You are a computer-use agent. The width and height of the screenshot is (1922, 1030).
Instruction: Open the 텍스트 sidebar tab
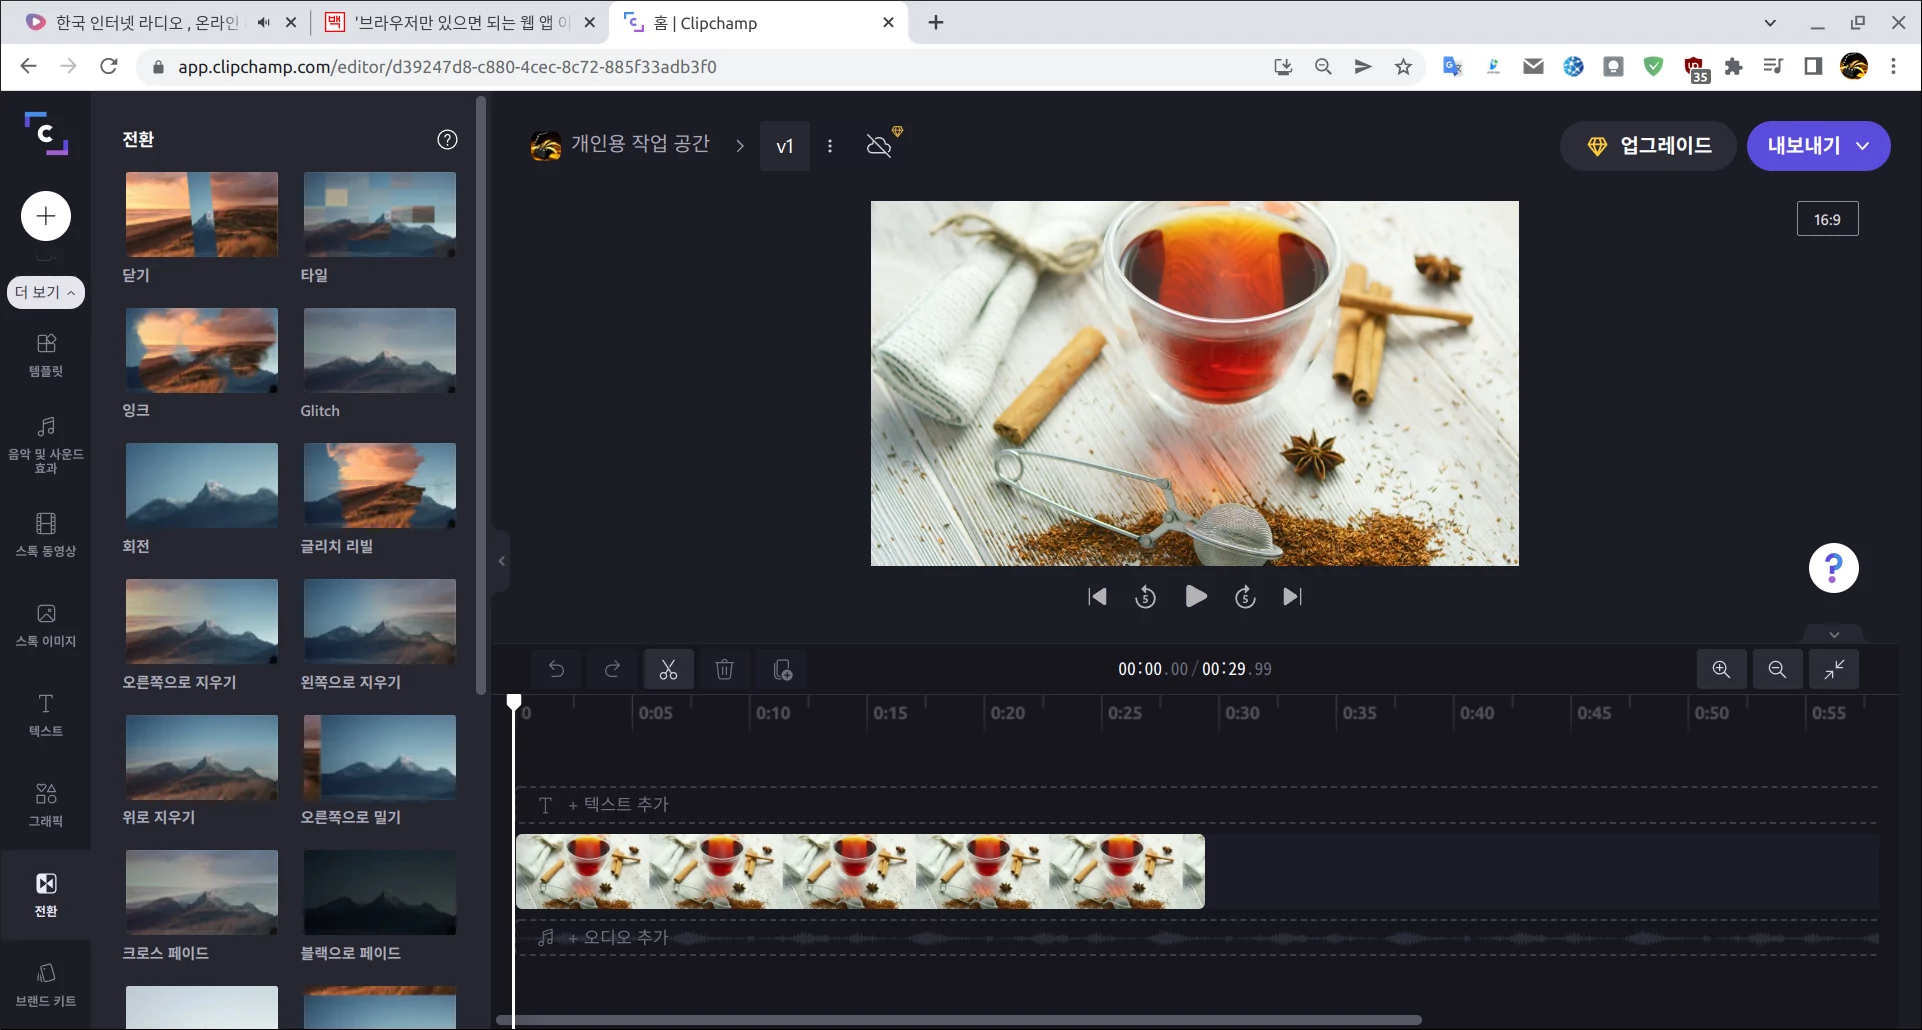46,715
